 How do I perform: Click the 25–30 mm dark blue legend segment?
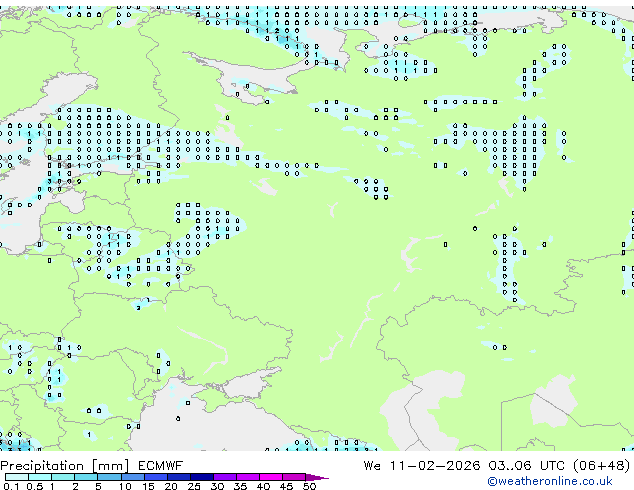(x=202, y=477)
